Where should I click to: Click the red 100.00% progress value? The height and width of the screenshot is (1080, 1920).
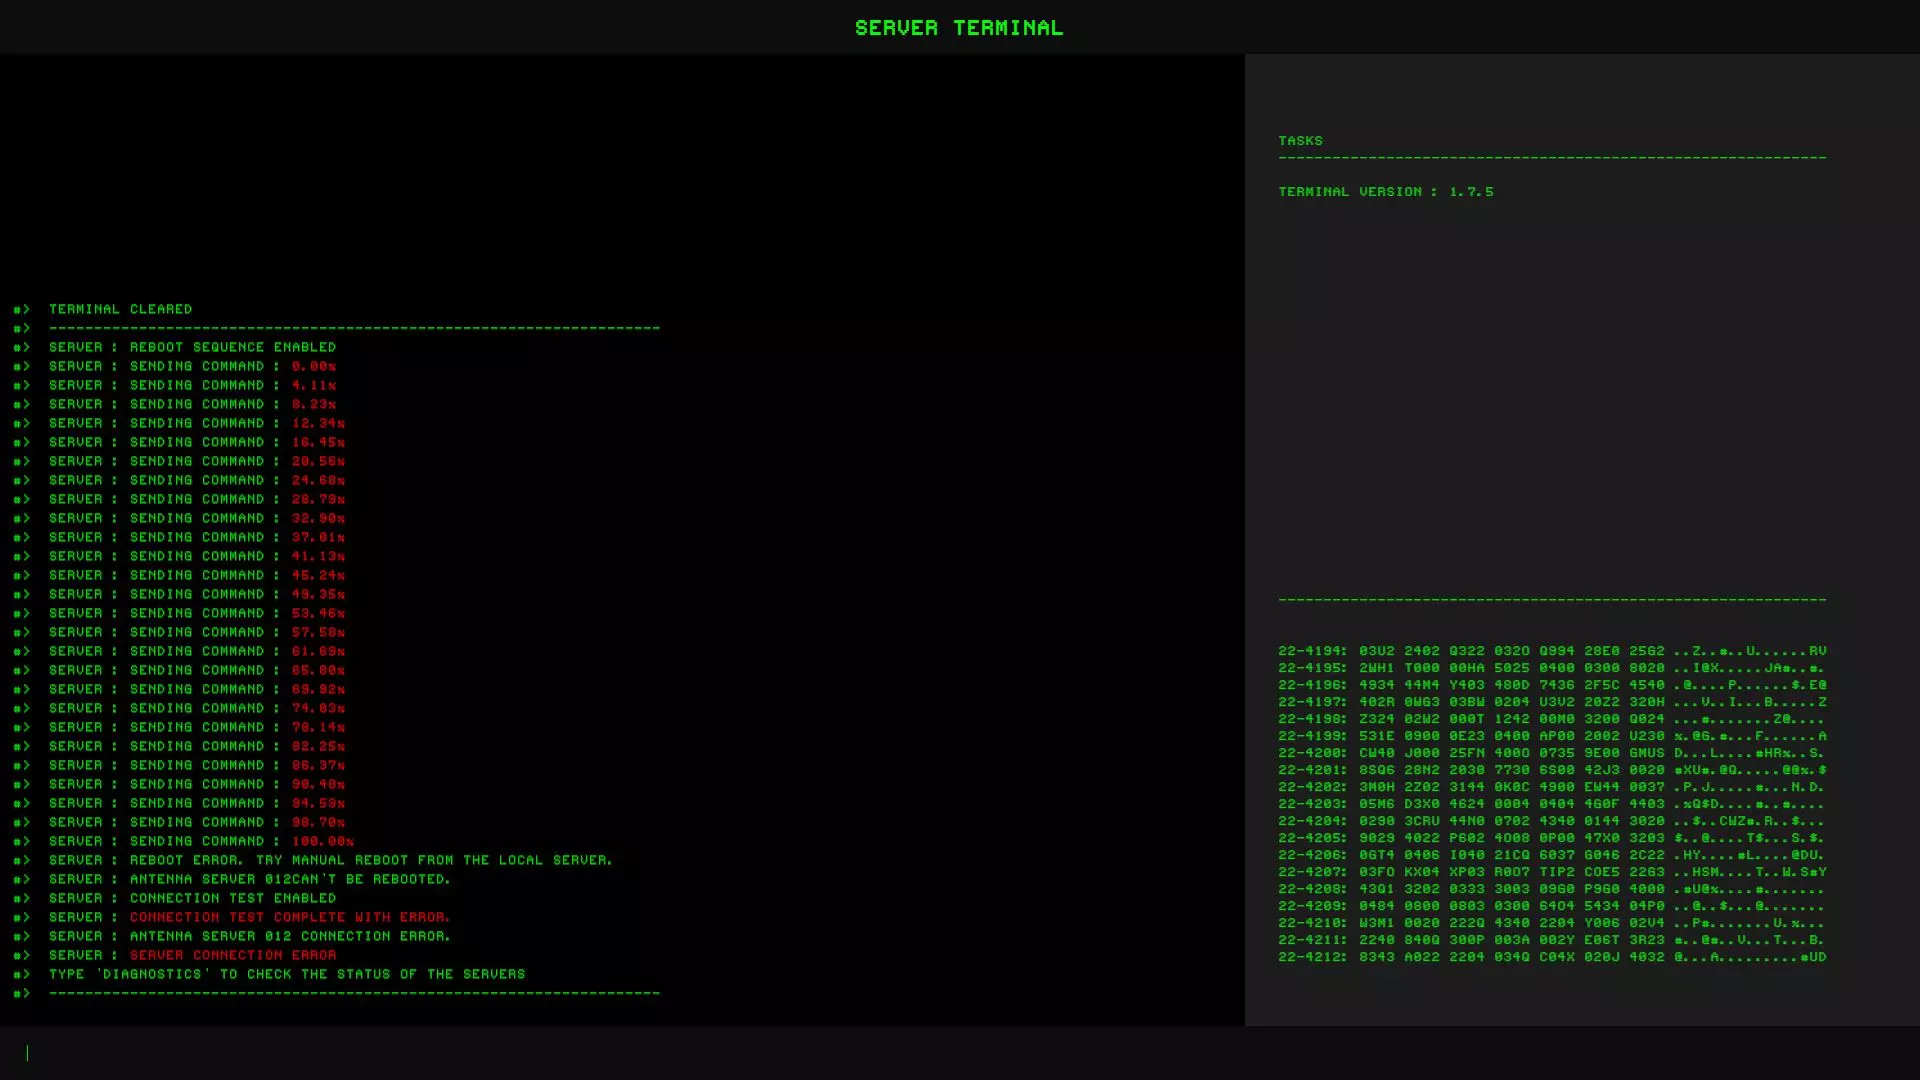[x=322, y=841]
